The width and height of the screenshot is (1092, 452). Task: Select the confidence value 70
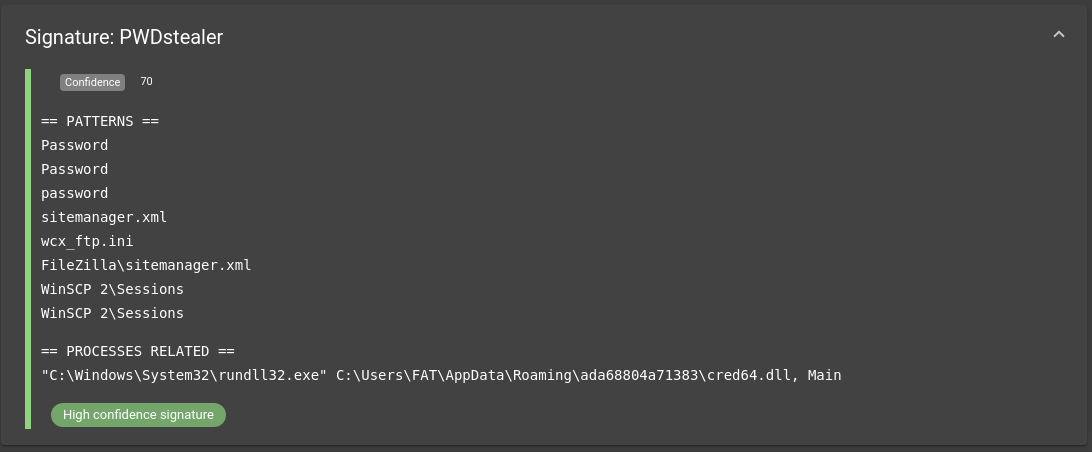coord(146,81)
